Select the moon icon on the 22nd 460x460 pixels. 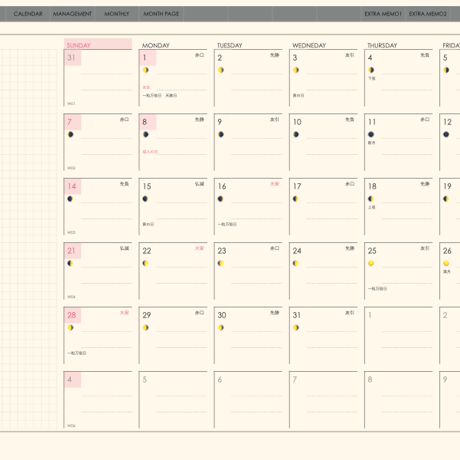coord(145,263)
